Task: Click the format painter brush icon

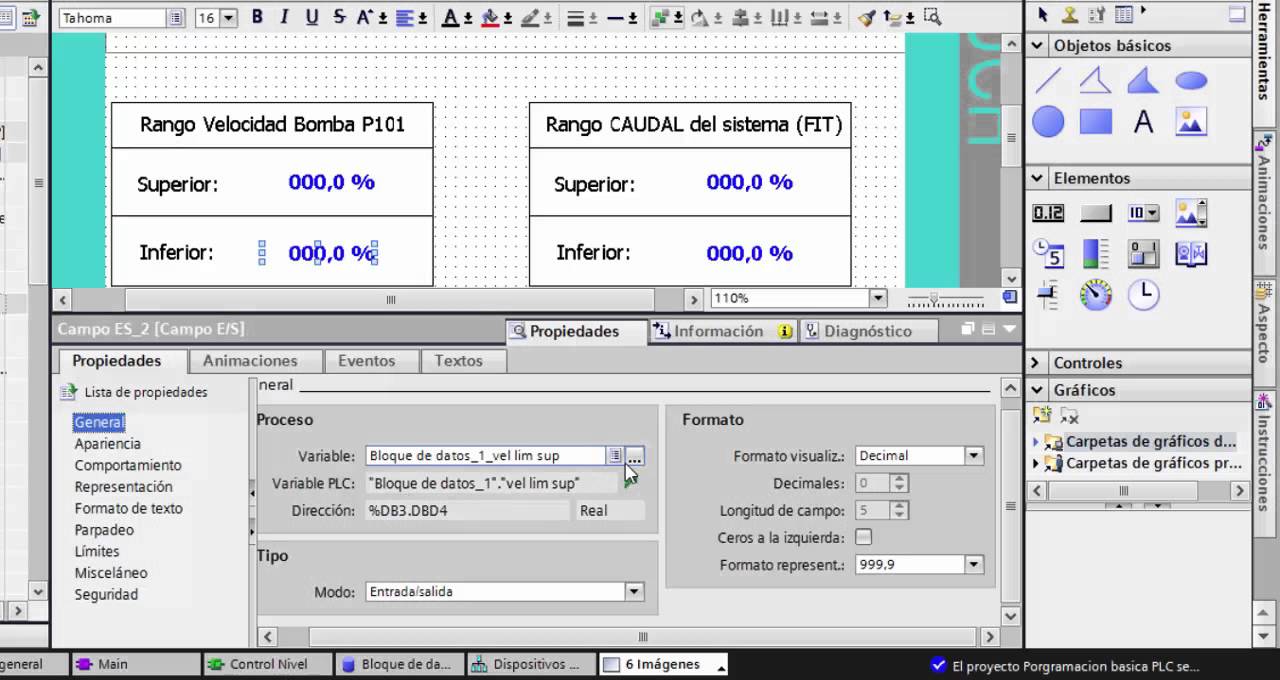Action: [x=867, y=17]
